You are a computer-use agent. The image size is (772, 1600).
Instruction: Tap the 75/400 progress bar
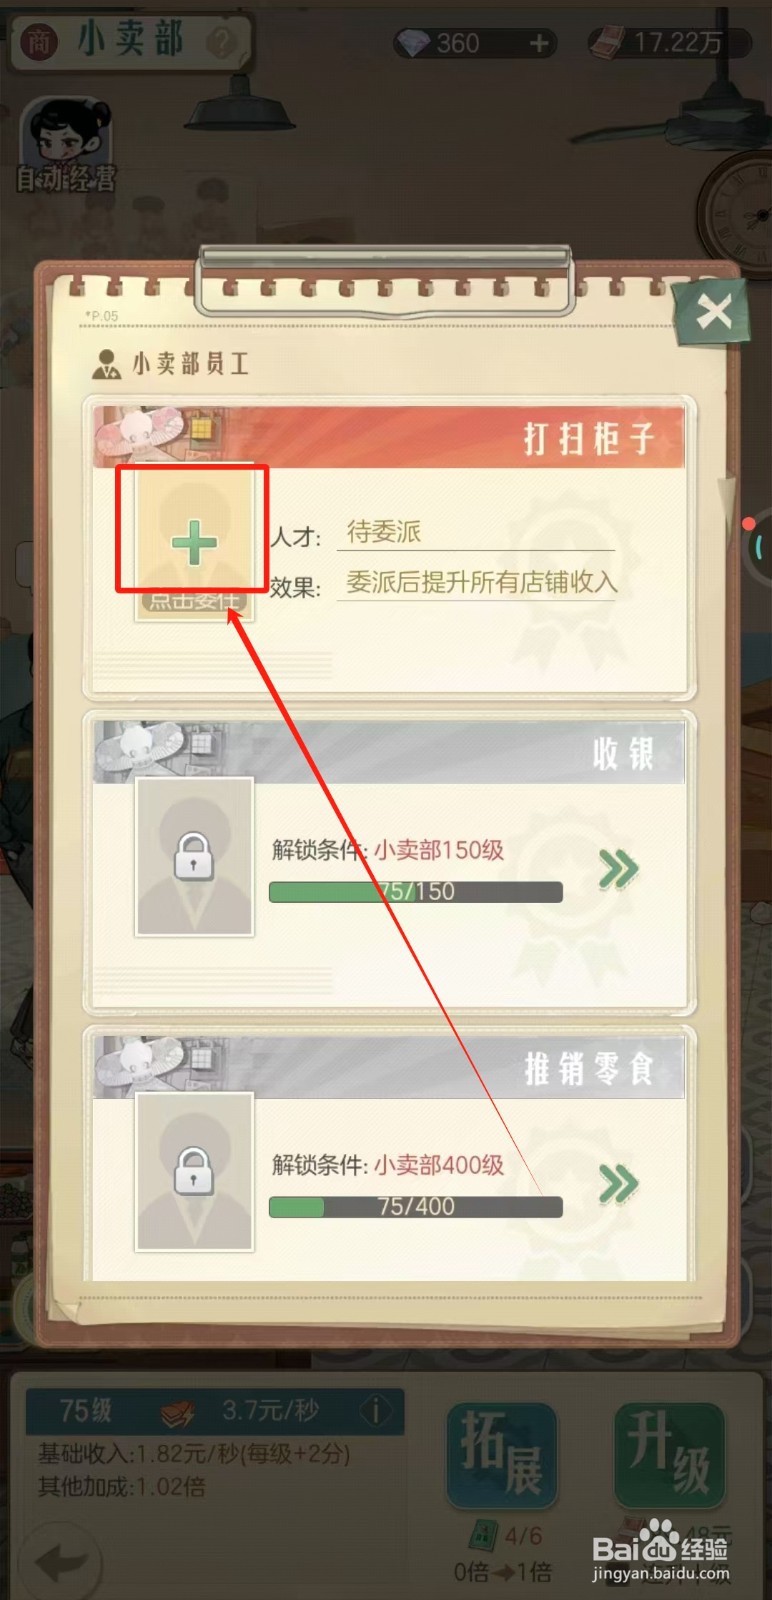416,1206
